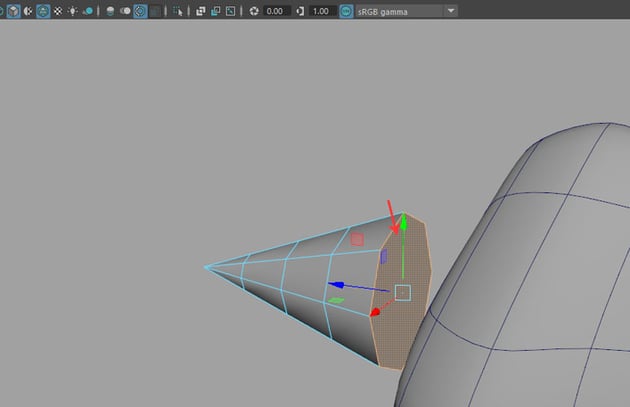The height and width of the screenshot is (407, 630).
Task: Toggle Wireframe on Shaded display
Action: pyautogui.click(x=43, y=11)
